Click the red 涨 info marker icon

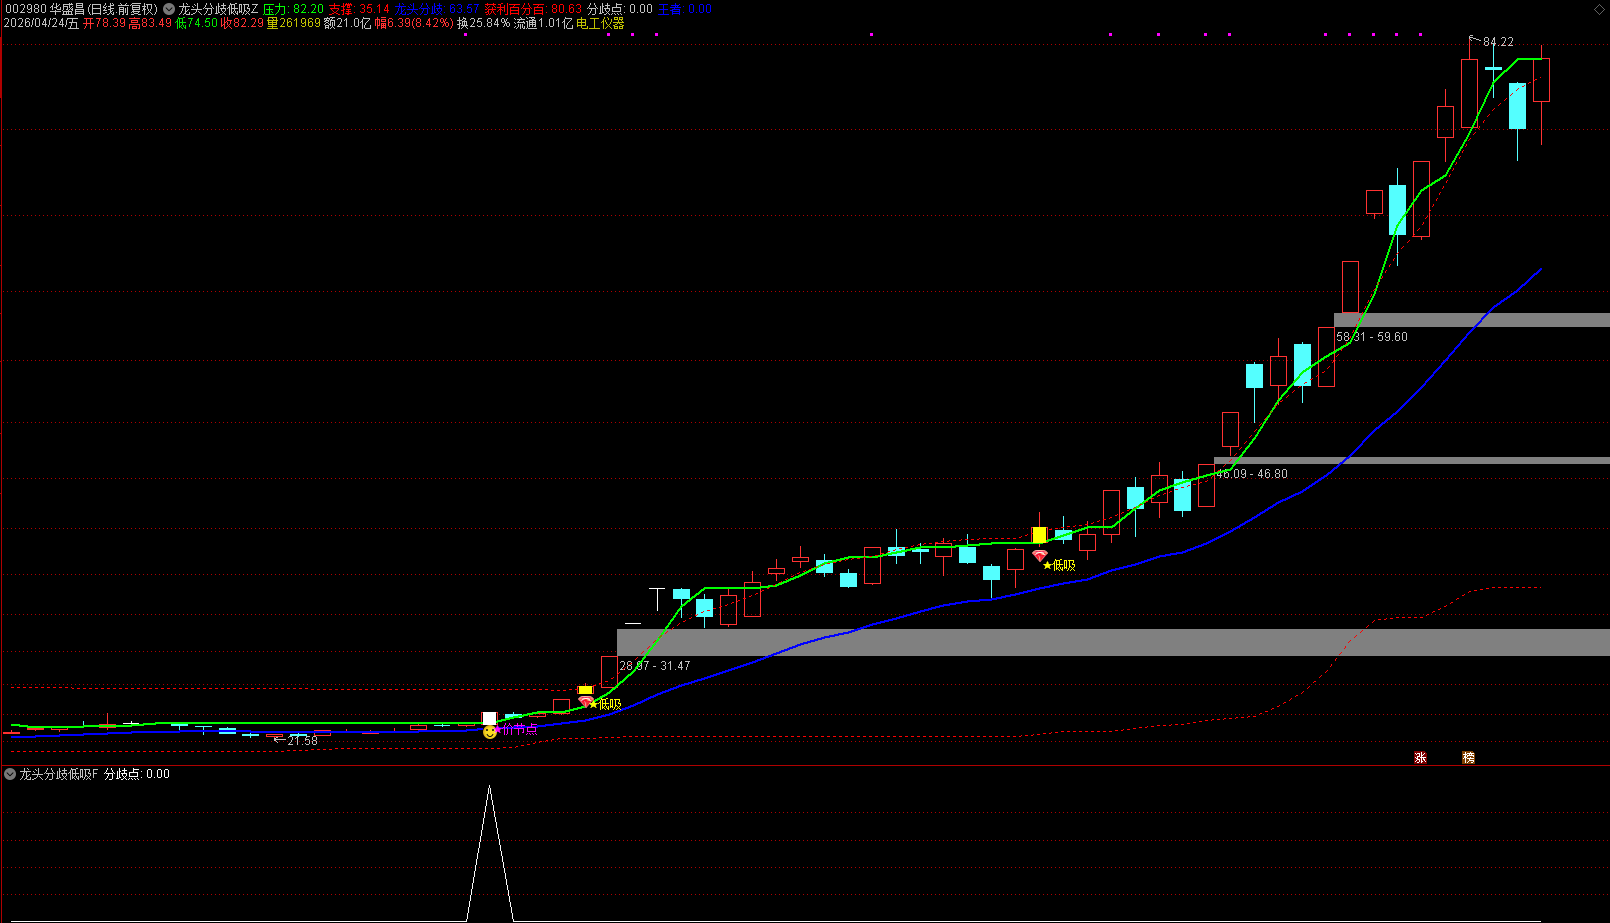click(x=1420, y=758)
